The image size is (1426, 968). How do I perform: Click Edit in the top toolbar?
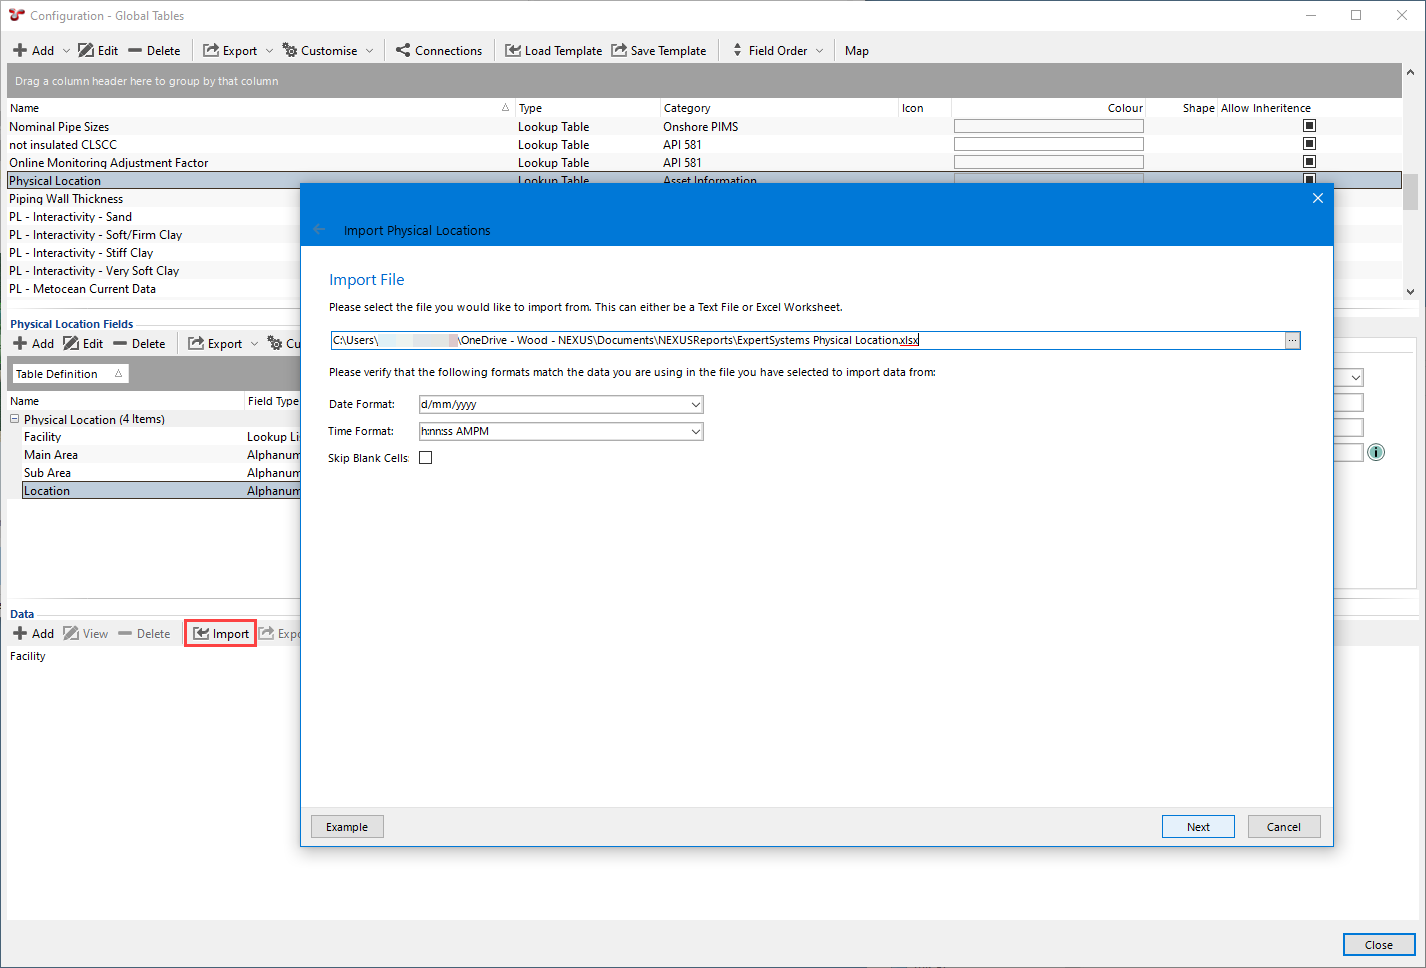[x=98, y=50]
